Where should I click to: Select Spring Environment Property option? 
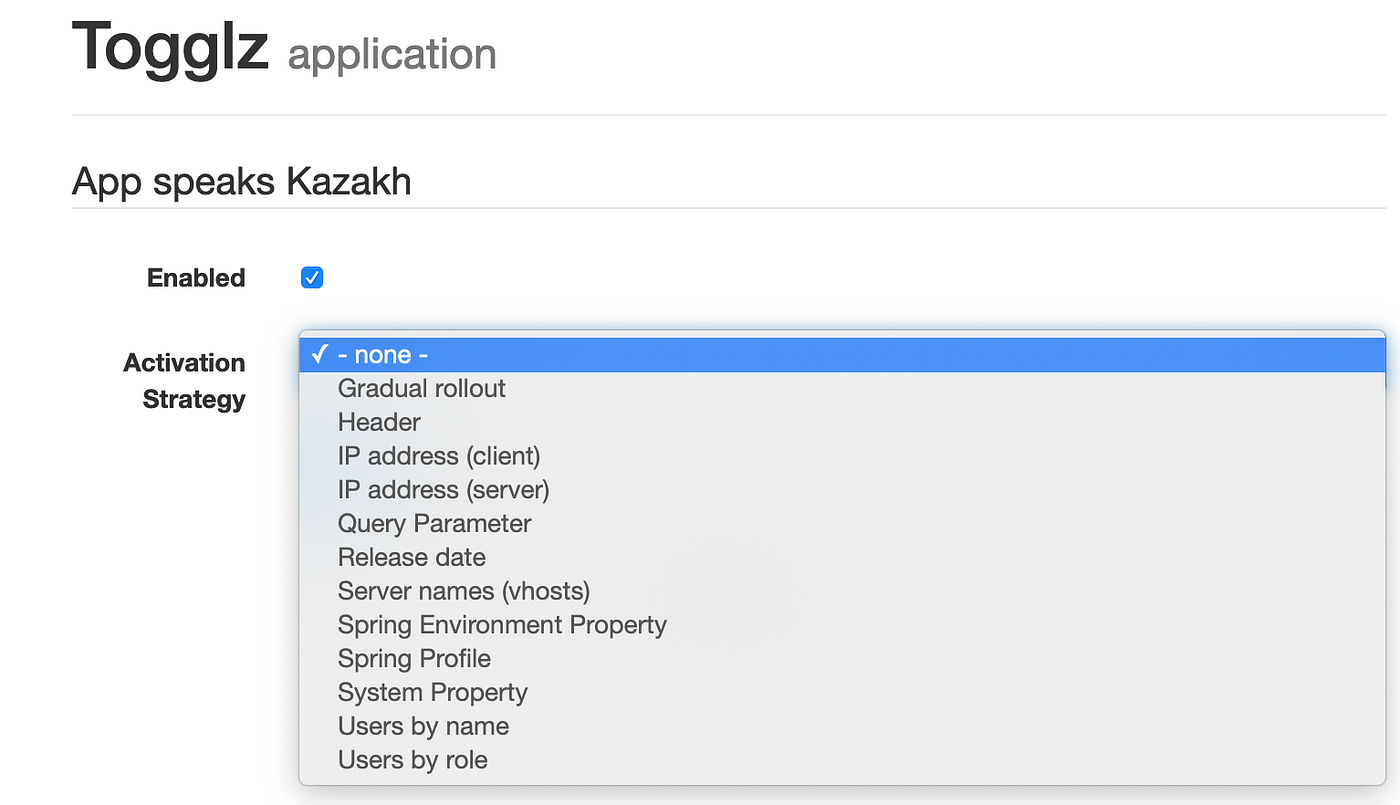pyautogui.click(x=842, y=625)
